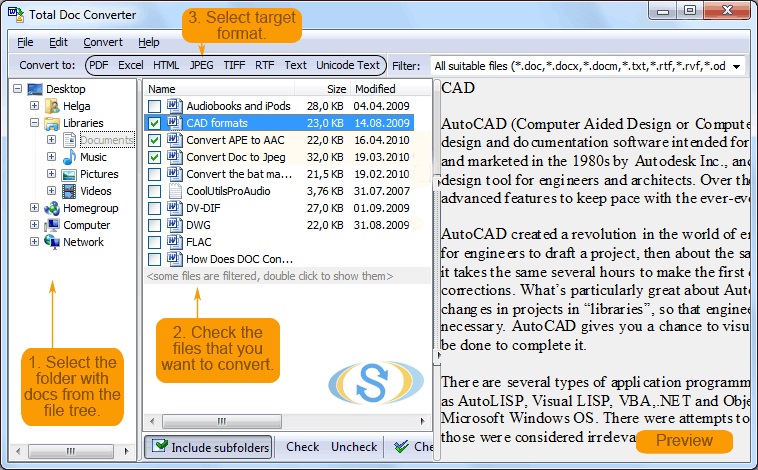The height and width of the screenshot is (470, 758).
Task: Click the Total Doc Converter title bar icon
Action: (15, 15)
